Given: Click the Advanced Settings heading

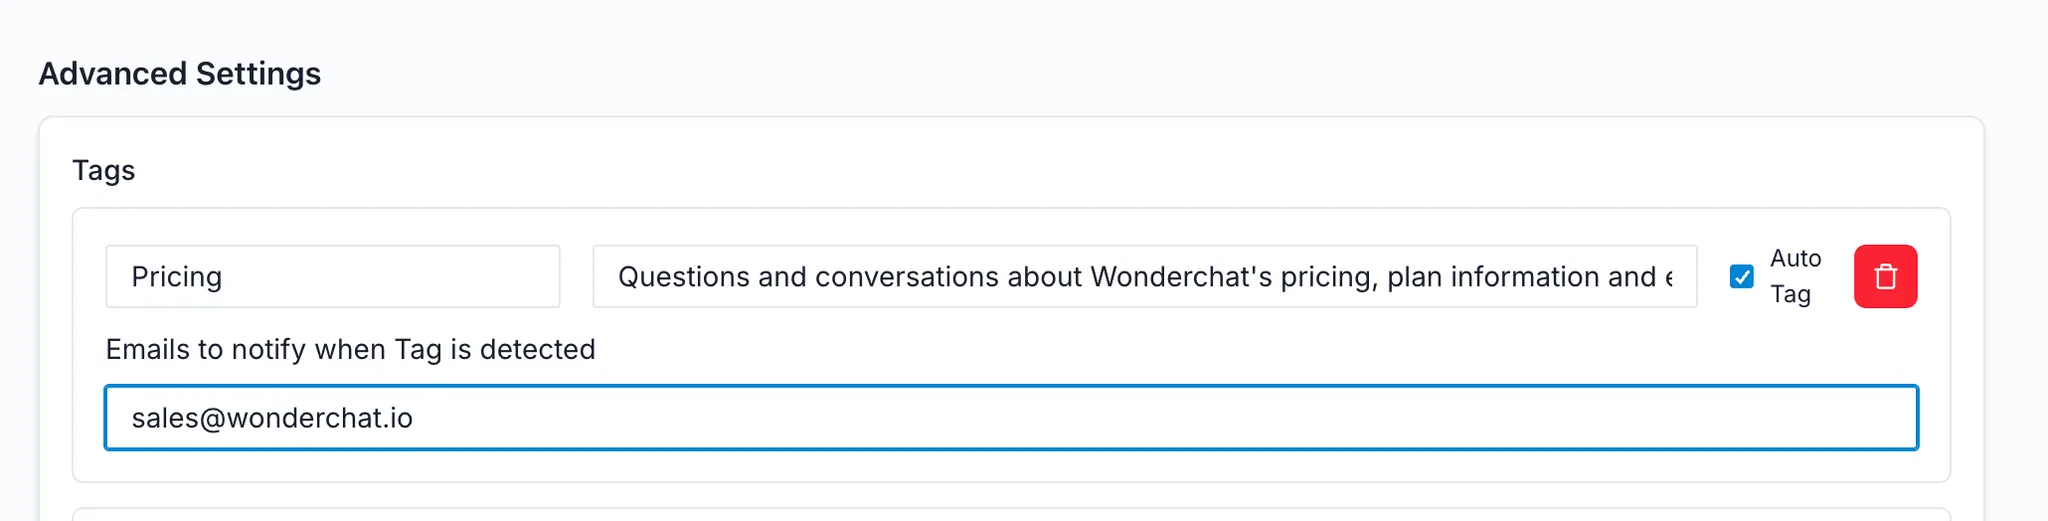Looking at the screenshot, I should coord(180,74).
